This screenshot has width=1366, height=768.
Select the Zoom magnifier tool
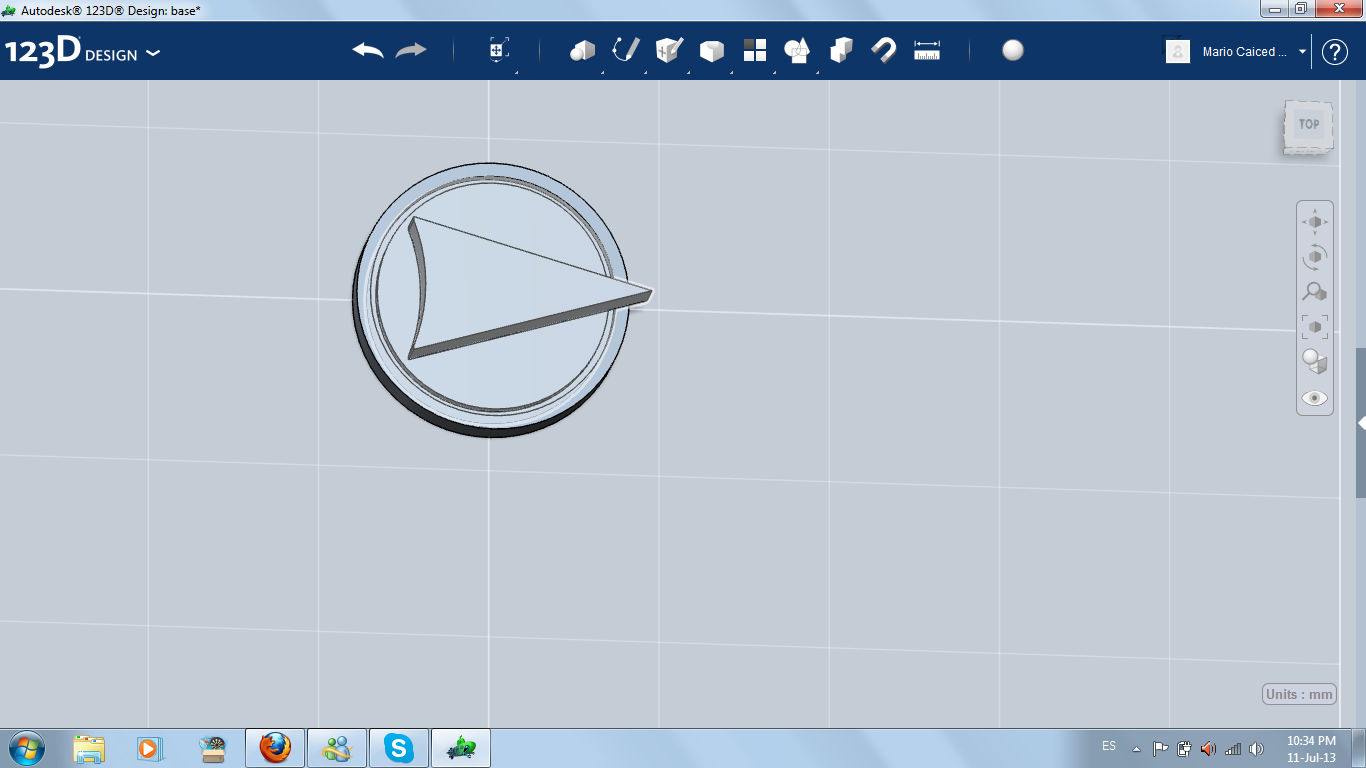(x=1315, y=292)
